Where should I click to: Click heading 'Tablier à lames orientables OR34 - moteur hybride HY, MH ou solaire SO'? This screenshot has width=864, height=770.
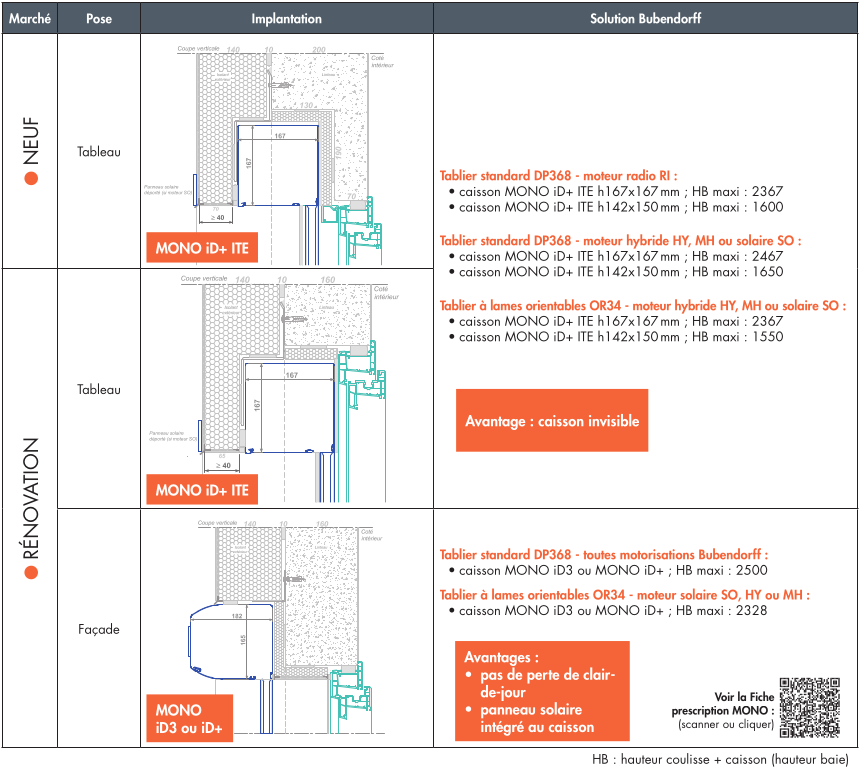click(x=642, y=305)
